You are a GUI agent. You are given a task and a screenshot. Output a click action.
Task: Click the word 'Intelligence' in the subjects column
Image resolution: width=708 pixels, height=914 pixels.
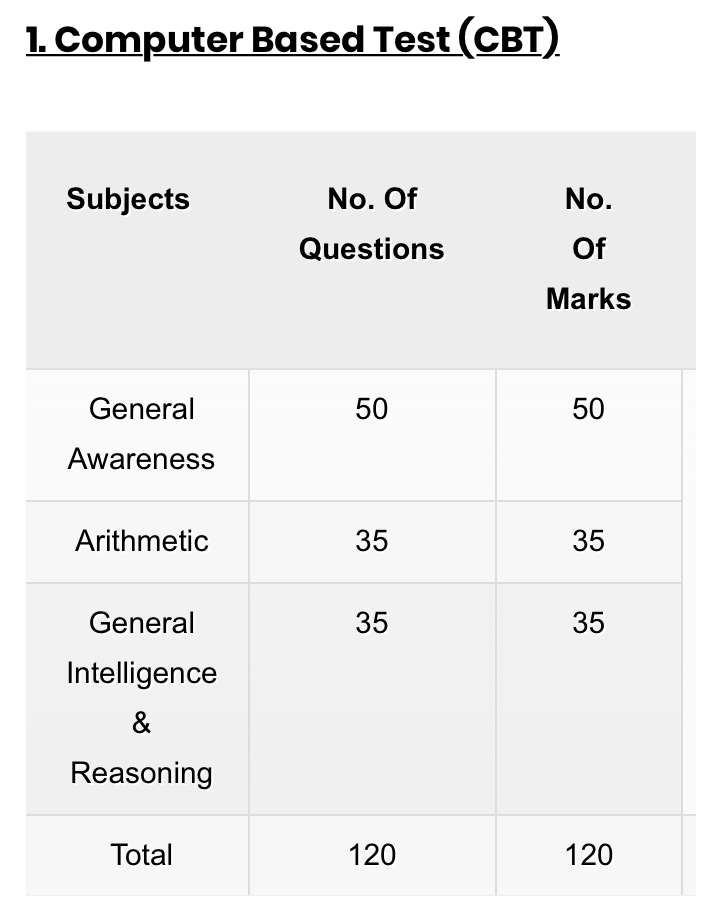(141, 673)
